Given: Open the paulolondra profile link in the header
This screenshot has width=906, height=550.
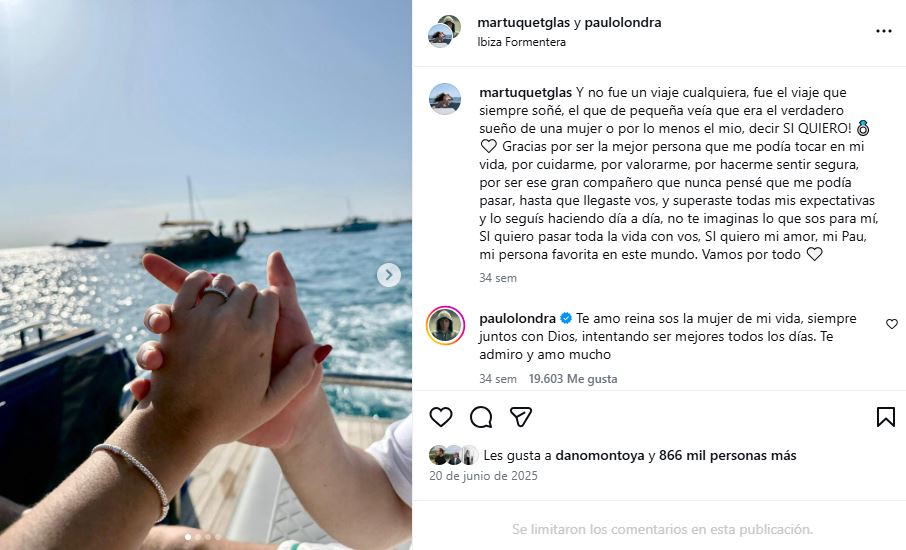Looking at the screenshot, I should coord(623,23).
